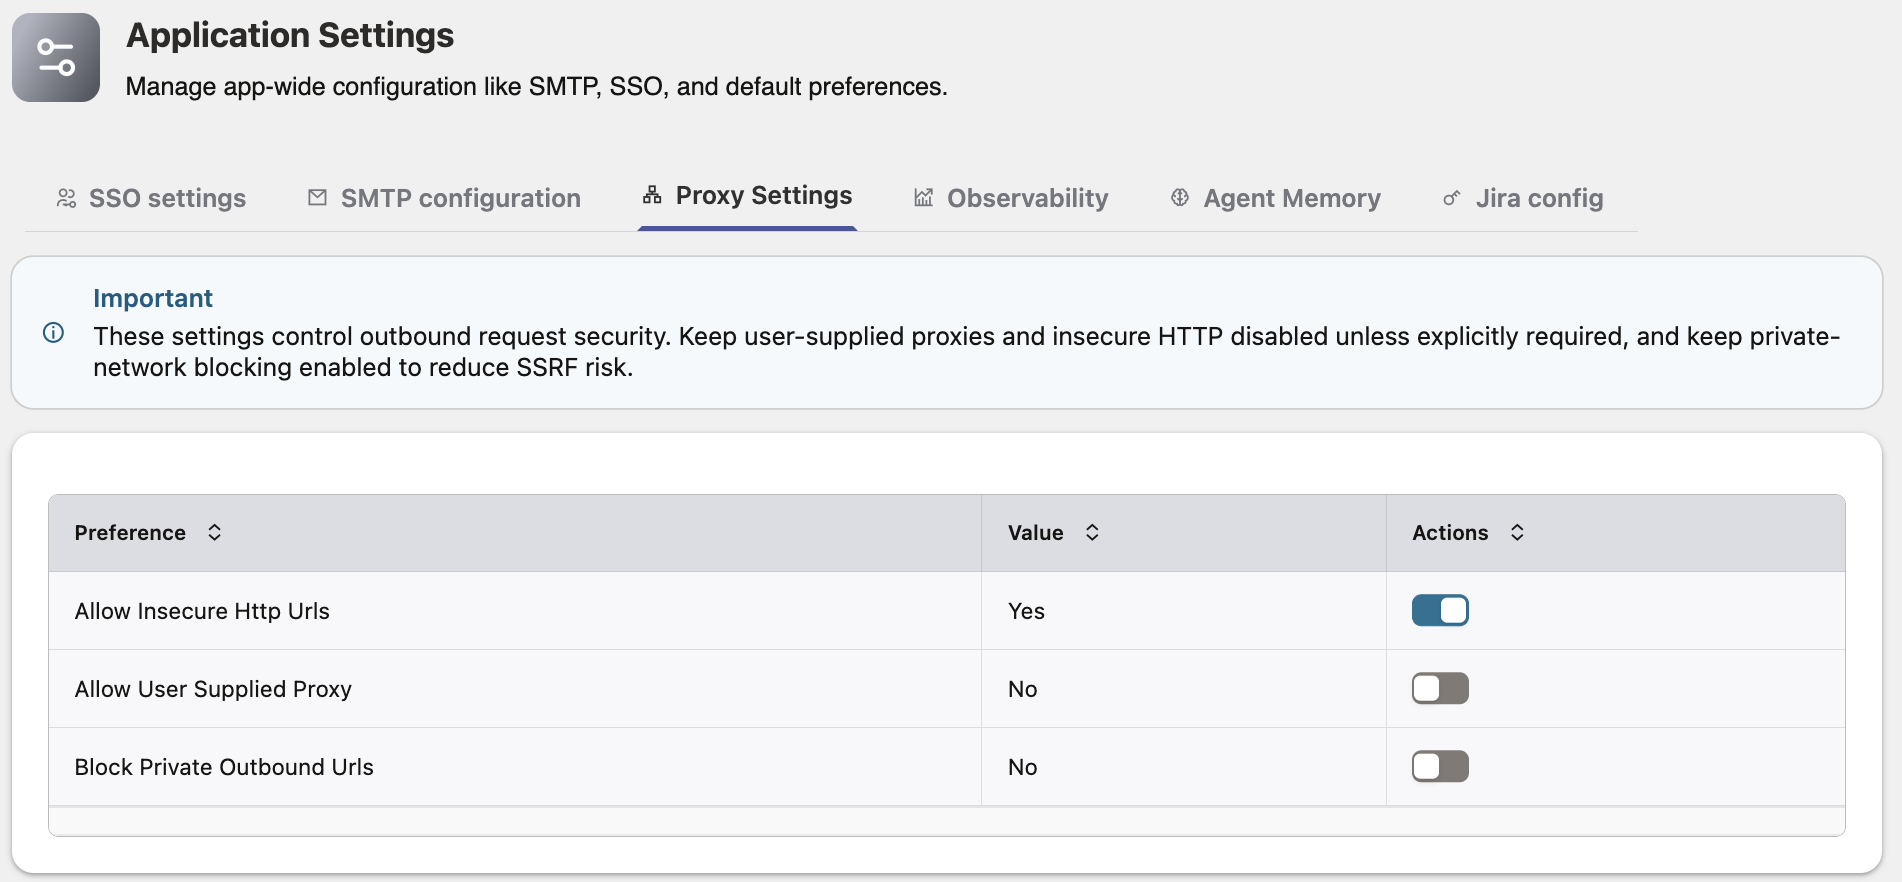1902x882 pixels.
Task: Turn on Block Private Outbound Urls toggle
Action: click(x=1440, y=766)
